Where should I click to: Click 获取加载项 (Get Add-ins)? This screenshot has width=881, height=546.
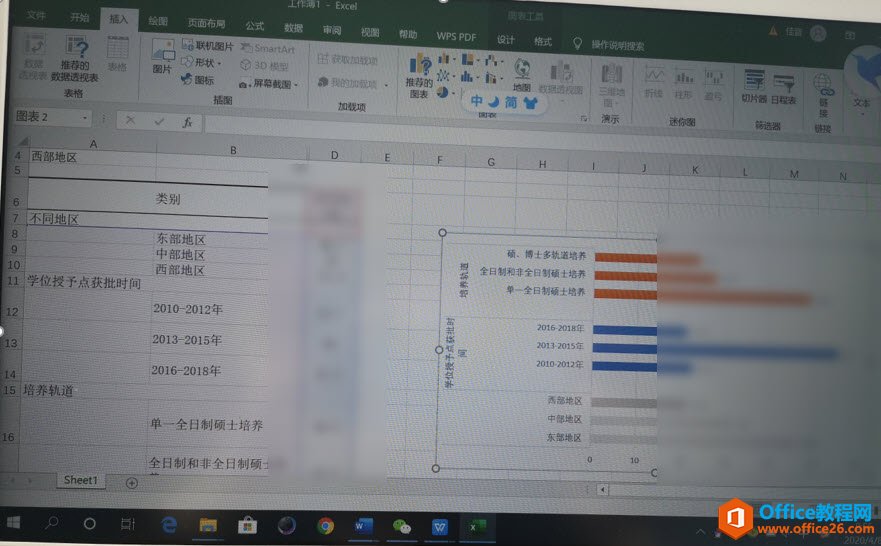pyautogui.click(x=347, y=59)
